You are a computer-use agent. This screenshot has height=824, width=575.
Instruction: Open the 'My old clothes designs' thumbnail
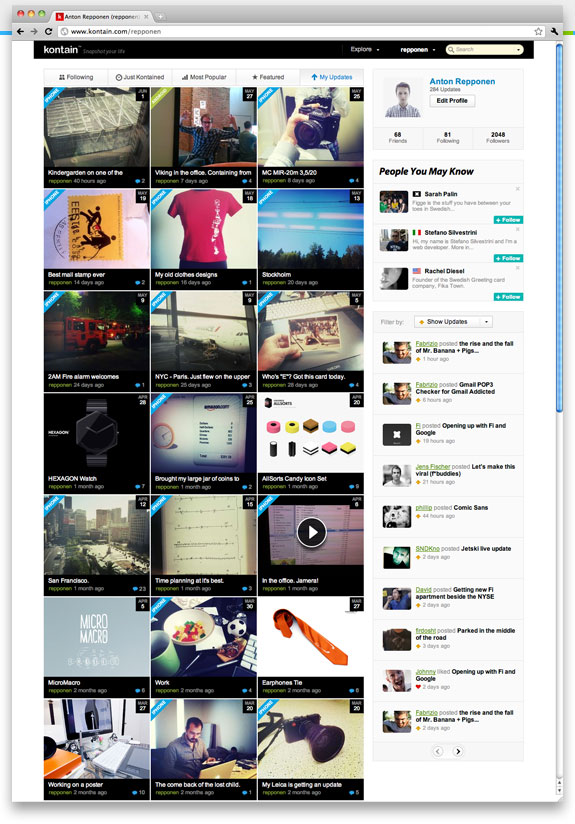click(x=204, y=229)
